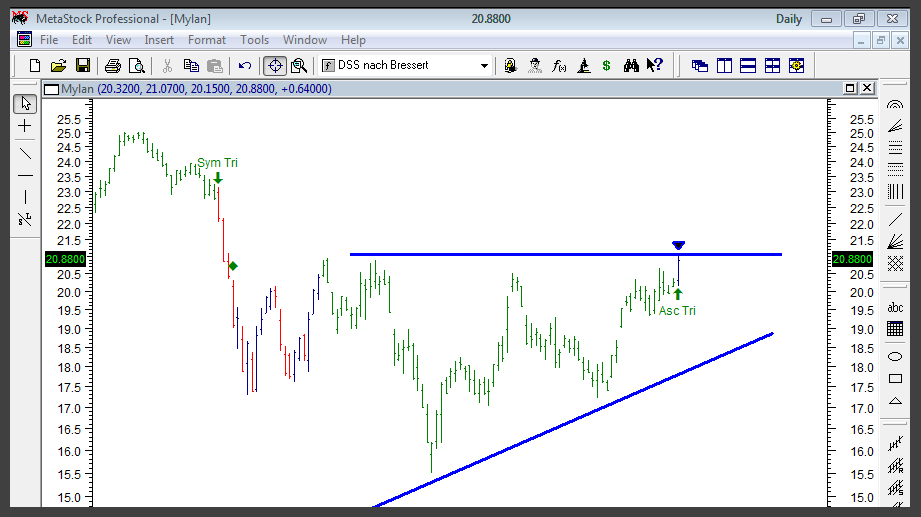Select the Gann fan tool
The height and width of the screenshot is (517, 921).
click(895, 241)
